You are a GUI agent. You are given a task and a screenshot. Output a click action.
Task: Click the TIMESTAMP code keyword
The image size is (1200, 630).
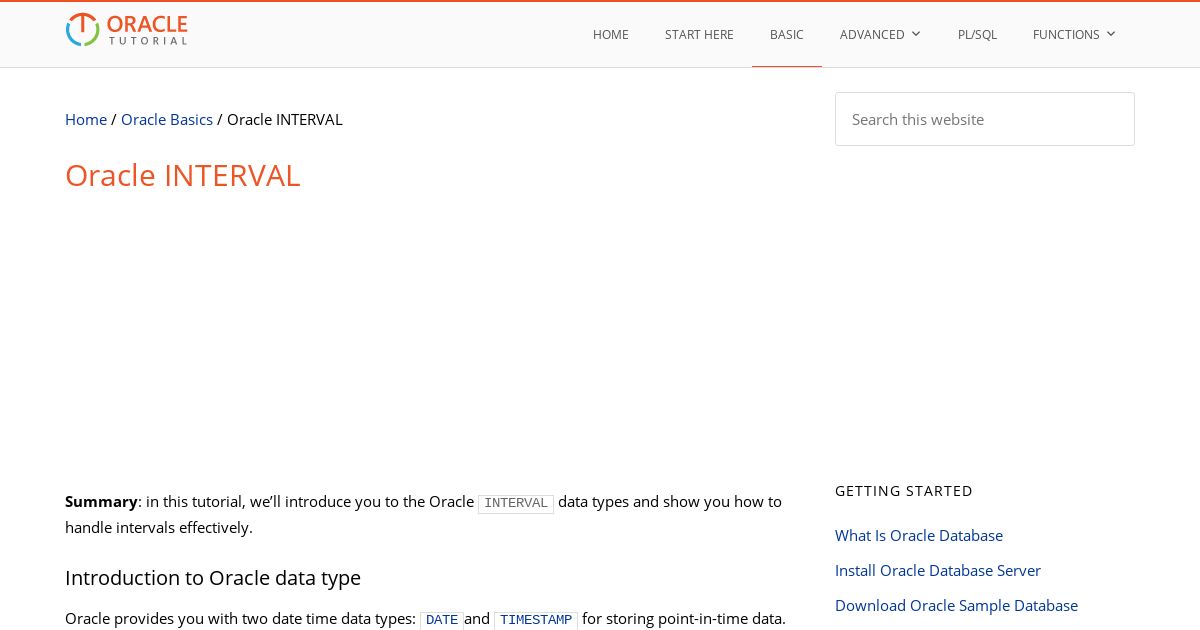tap(536, 620)
